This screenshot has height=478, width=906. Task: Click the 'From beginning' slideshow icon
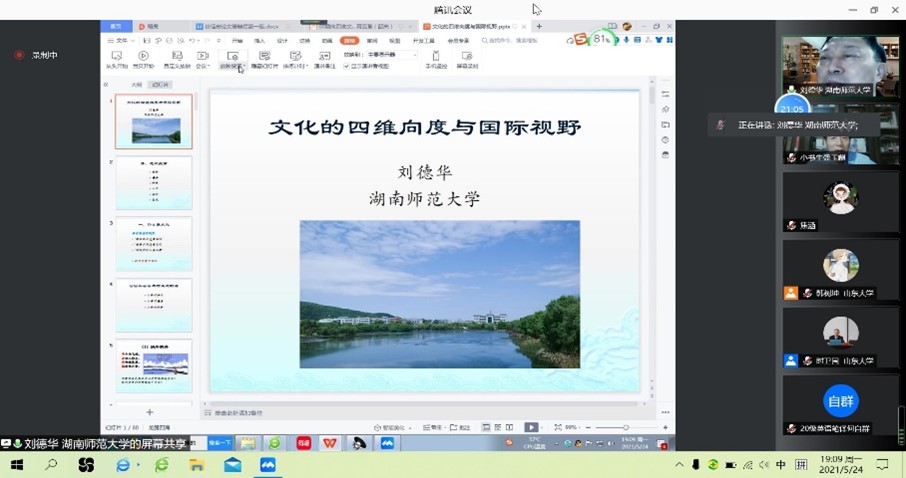tap(117, 58)
